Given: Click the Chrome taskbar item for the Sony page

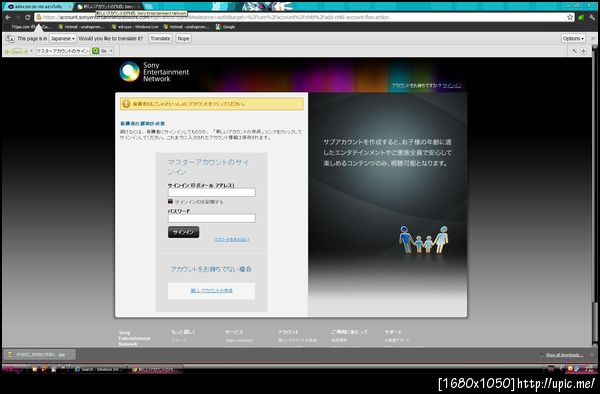Looking at the screenshot, I should tap(155, 370).
